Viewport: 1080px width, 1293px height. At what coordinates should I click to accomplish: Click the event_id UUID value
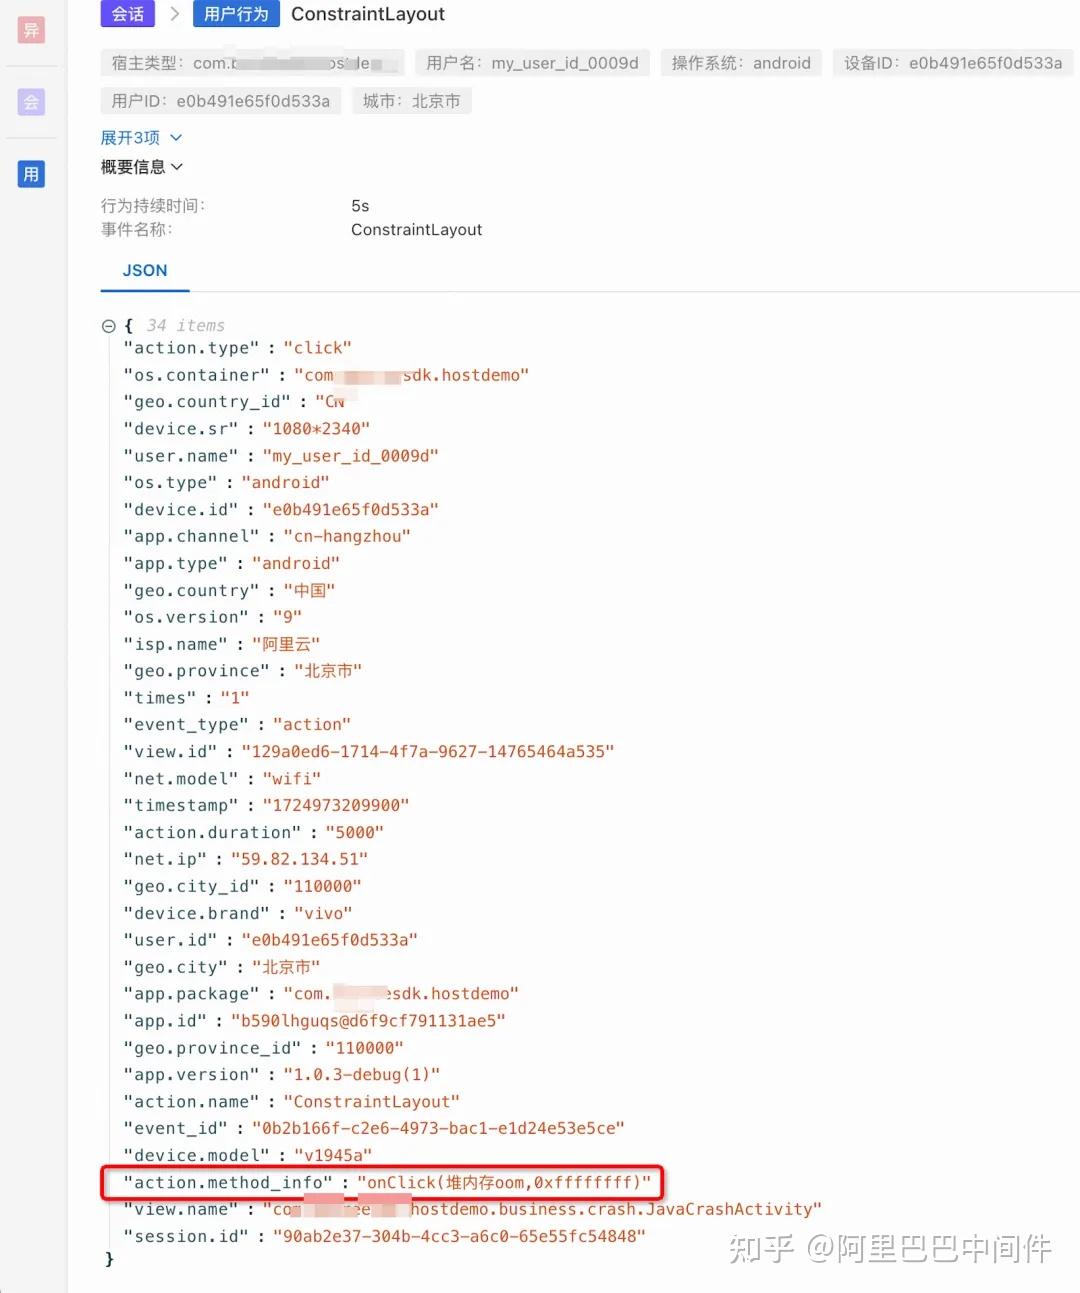click(438, 1129)
